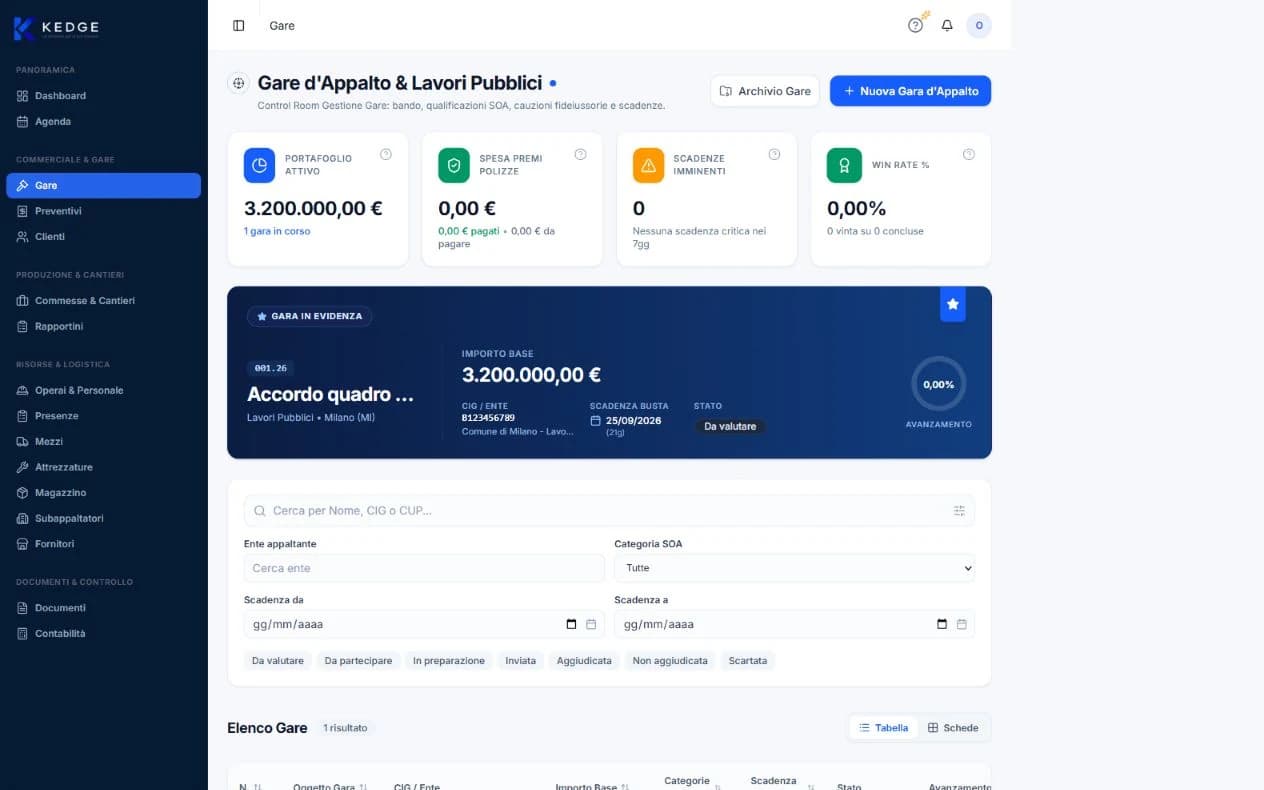Toggle the 'Inviata' filter chip

(521, 661)
